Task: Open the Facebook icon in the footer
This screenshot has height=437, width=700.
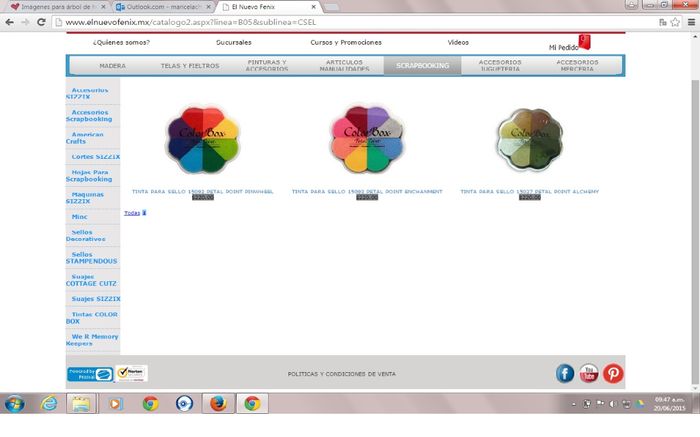Action: coord(565,373)
